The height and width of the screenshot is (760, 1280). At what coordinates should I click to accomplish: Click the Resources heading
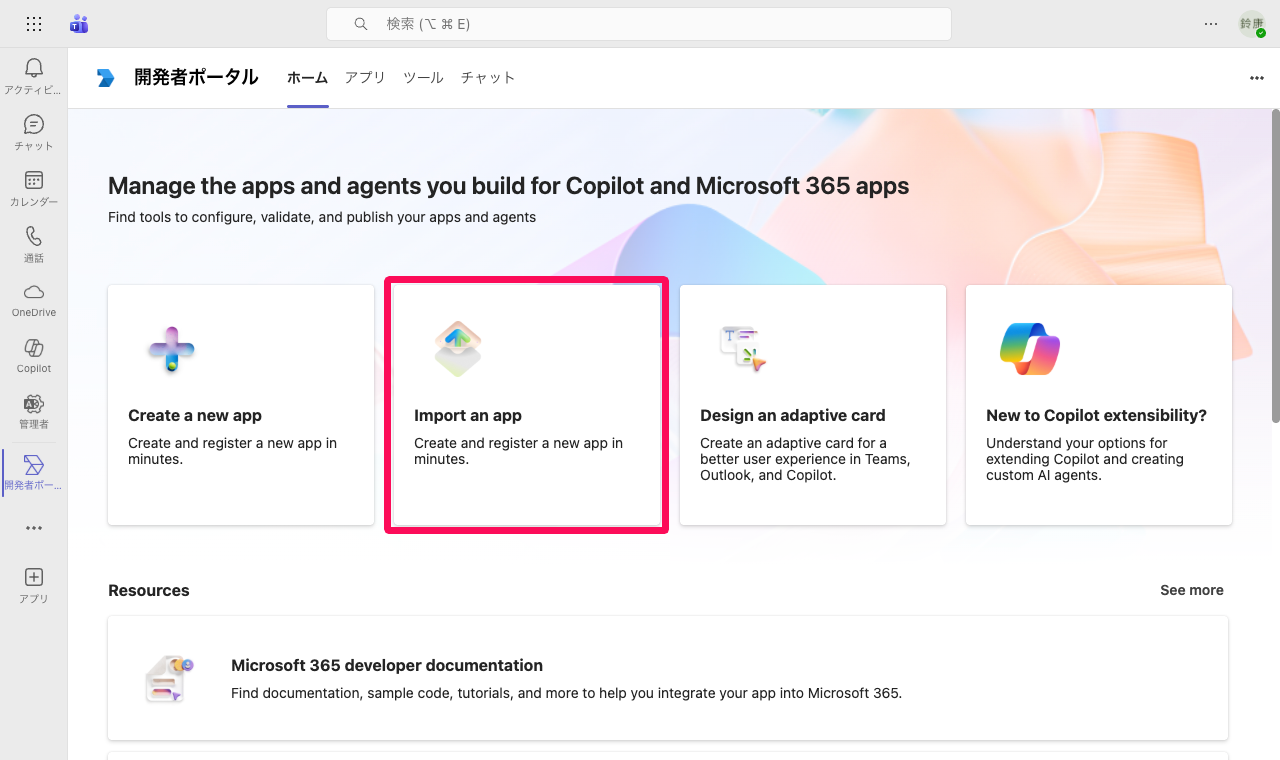pyautogui.click(x=149, y=590)
